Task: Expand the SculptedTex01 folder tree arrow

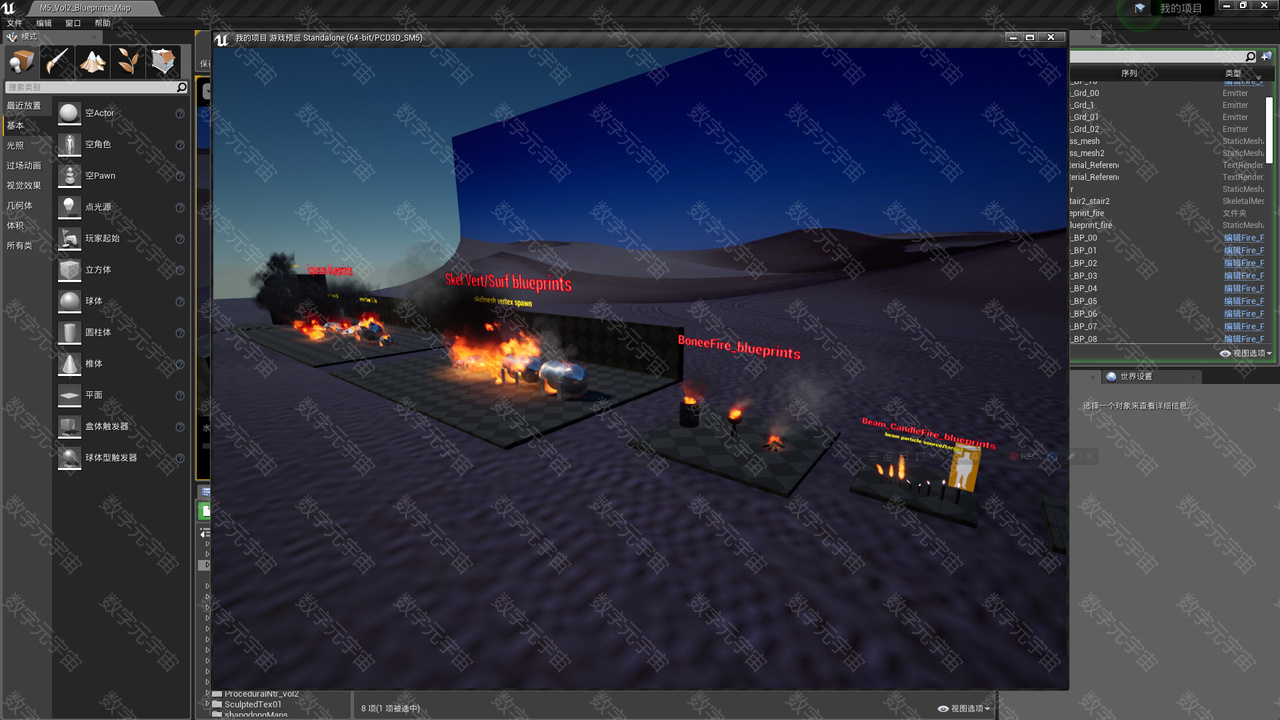Action: pos(208,704)
